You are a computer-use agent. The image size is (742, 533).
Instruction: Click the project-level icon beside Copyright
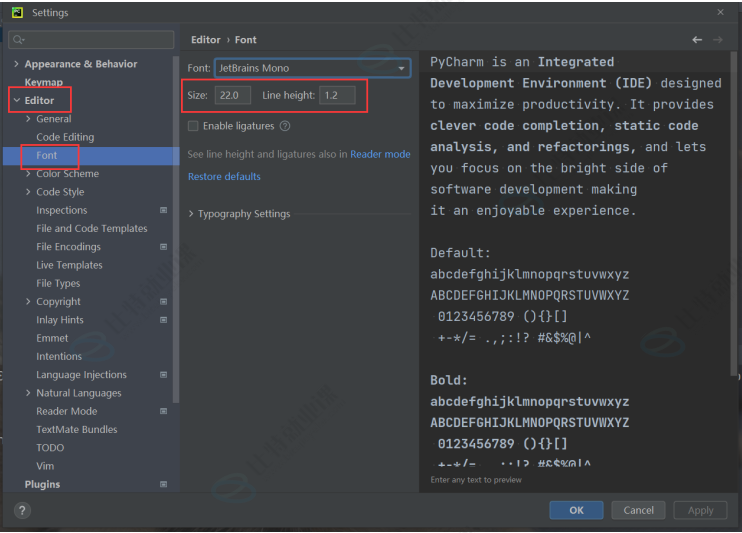(x=163, y=302)
